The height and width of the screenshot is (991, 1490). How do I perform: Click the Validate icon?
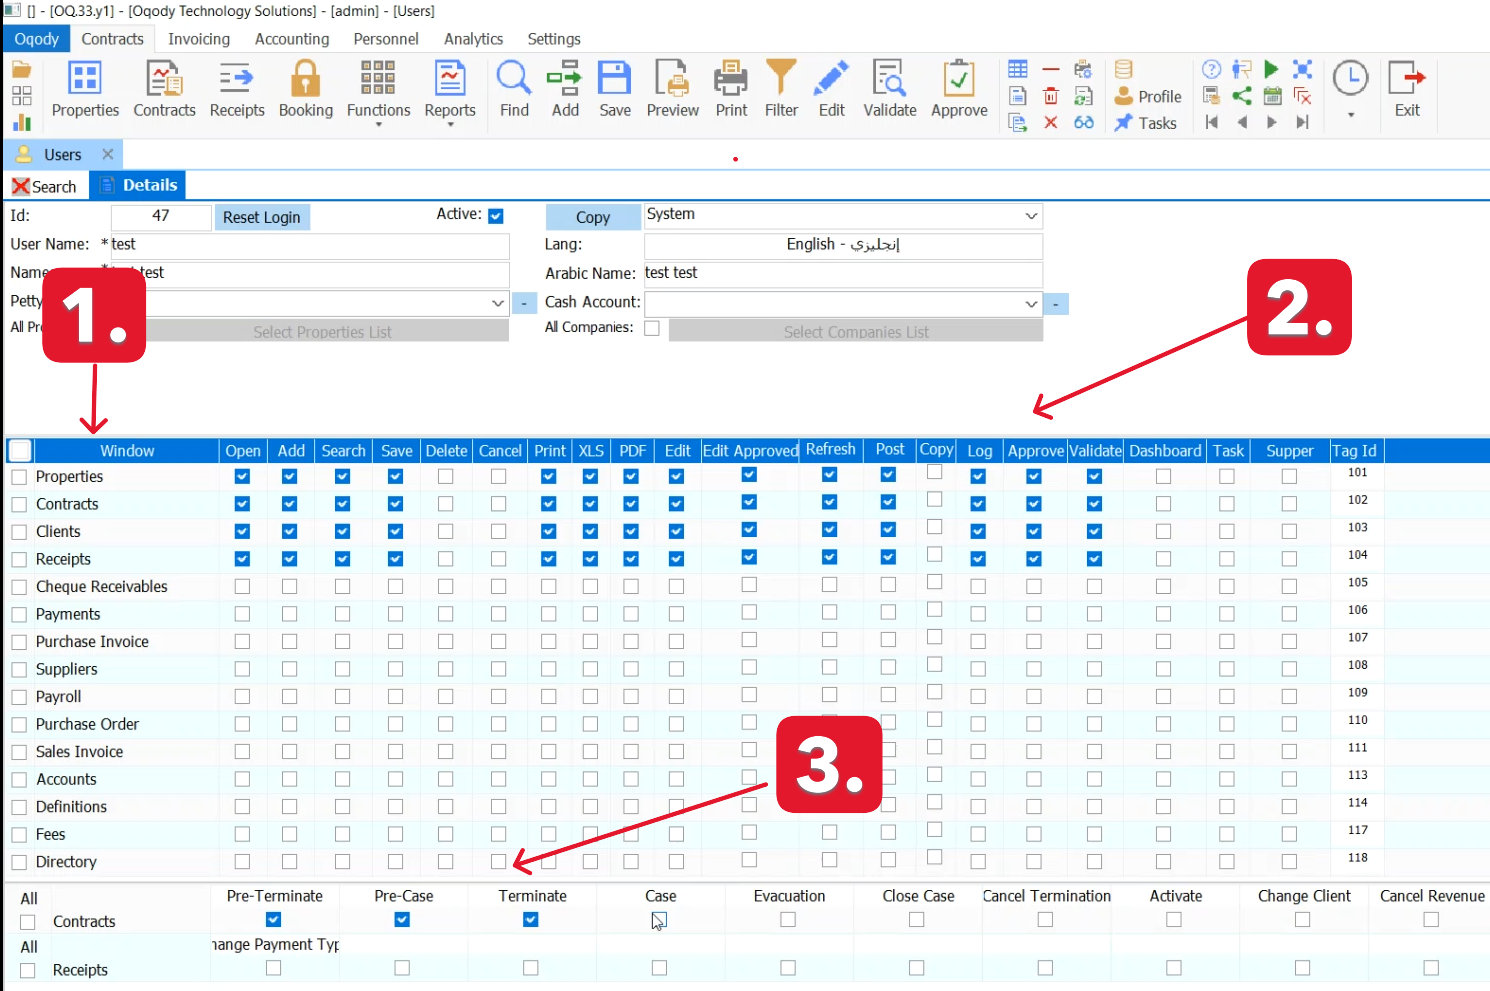(x=889, y=80)
